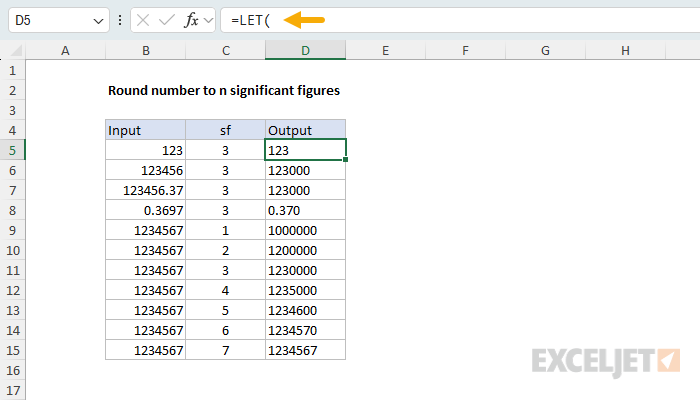
Task: Click the 'Output' header cell
Action: coord(305,130)
